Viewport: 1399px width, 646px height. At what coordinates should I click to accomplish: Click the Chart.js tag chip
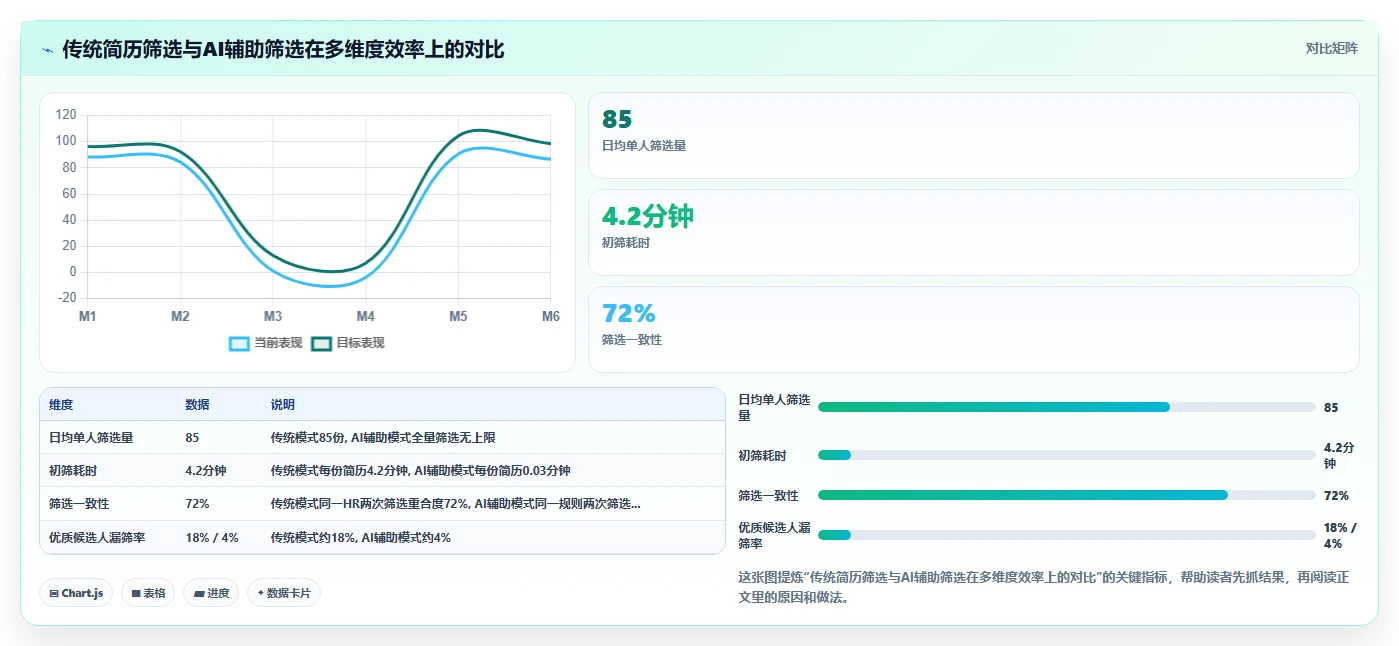76,593
